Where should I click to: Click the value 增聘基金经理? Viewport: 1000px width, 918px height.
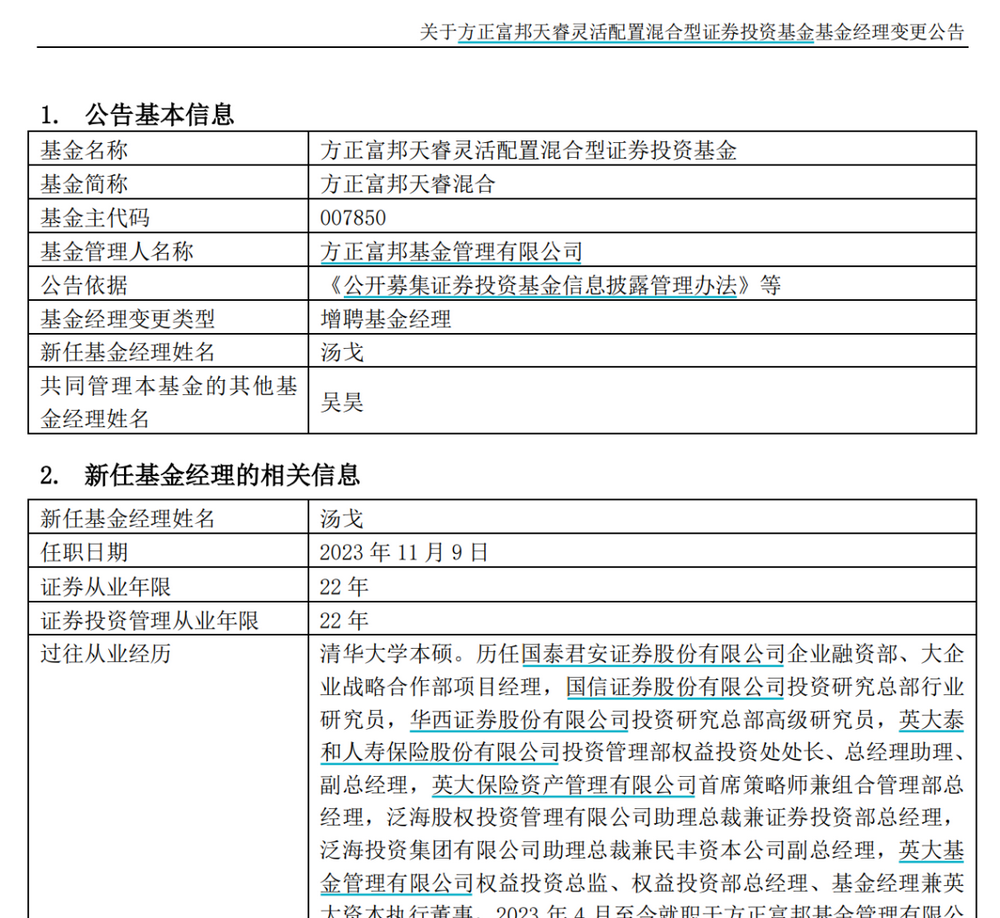tap(386, 319)
